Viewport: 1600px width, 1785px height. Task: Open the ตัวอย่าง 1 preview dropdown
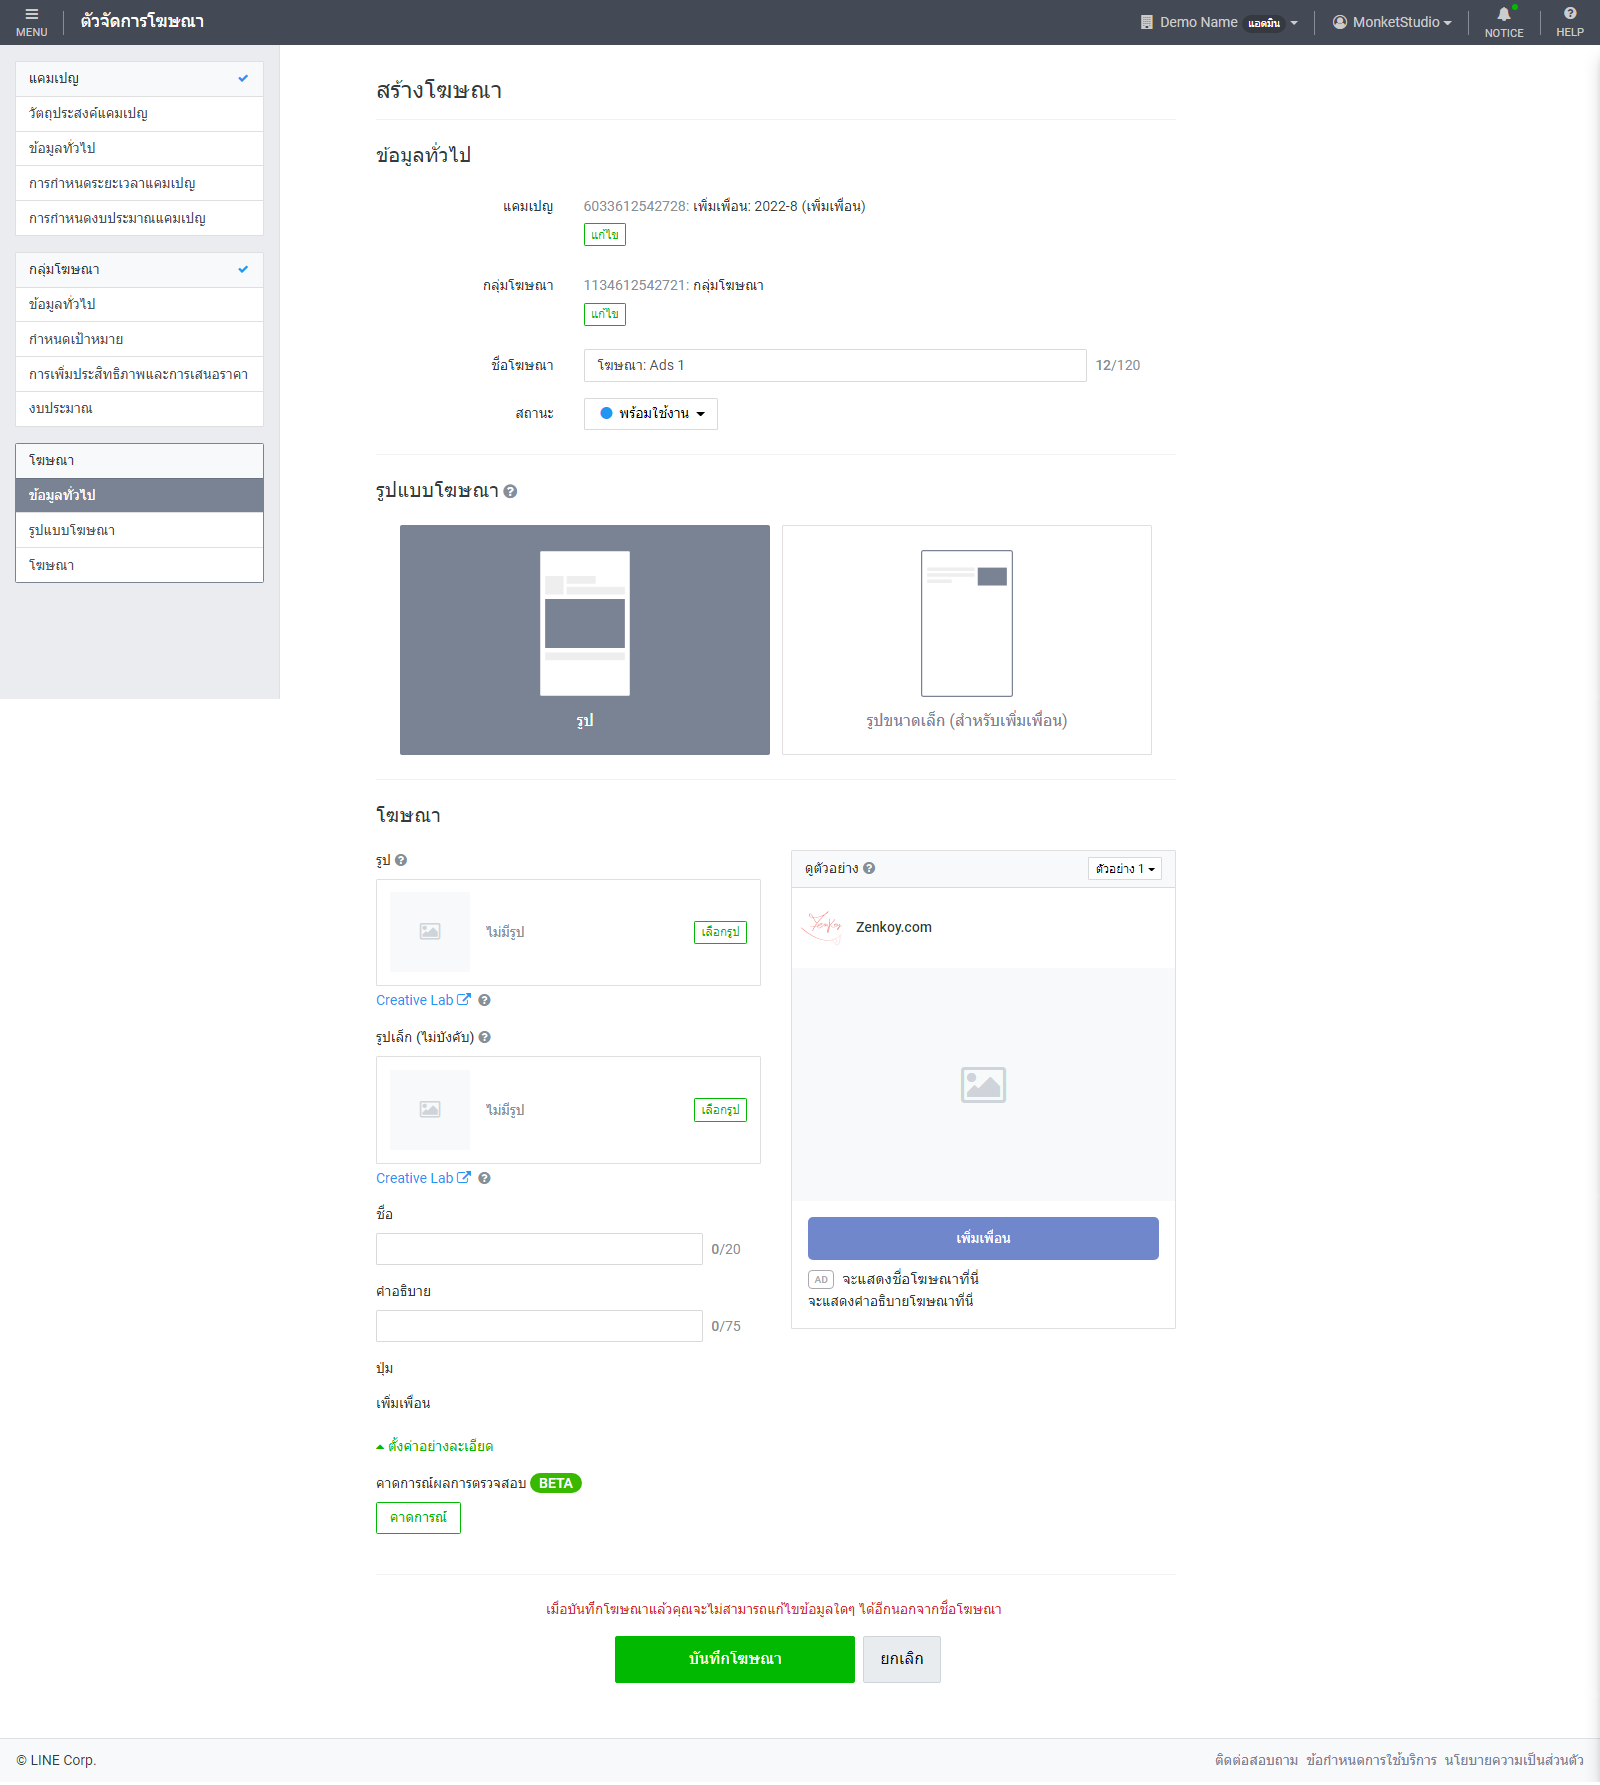click(1124, 869)
